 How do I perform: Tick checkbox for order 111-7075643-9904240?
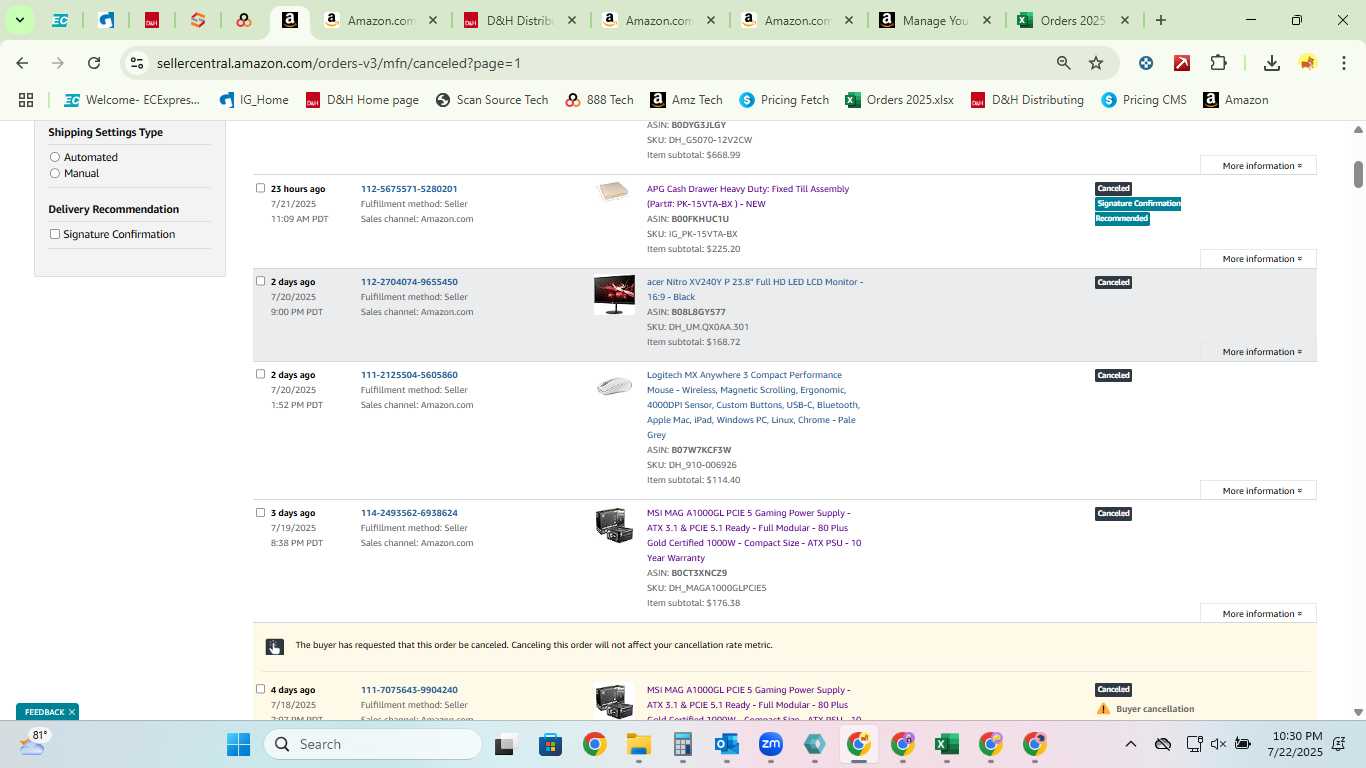[260, 689]
